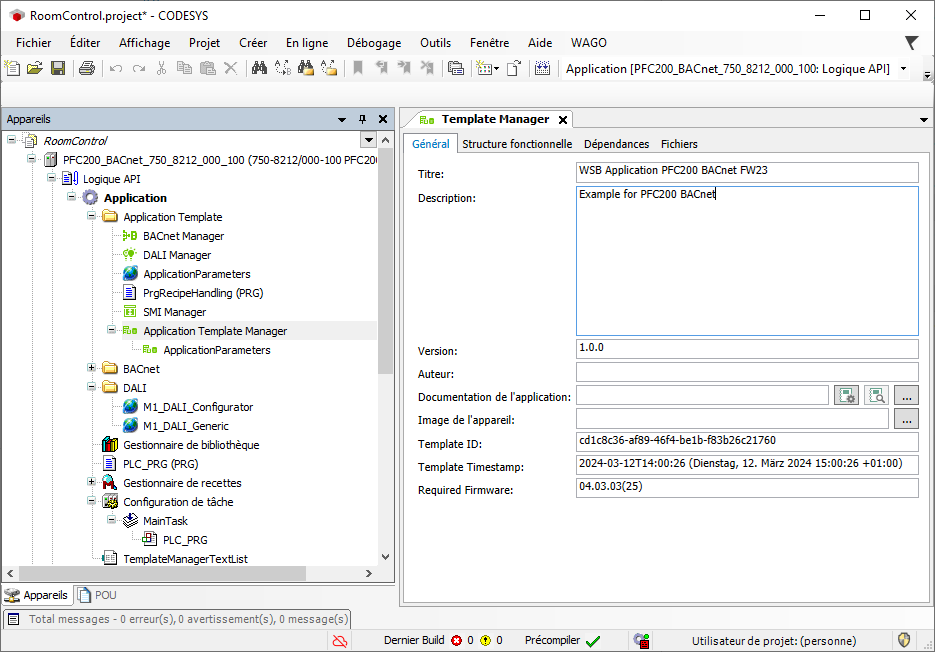Screen dimensions: 935x652
Task: Open the Application selector dropdown in toolbar
Action: 903,69
